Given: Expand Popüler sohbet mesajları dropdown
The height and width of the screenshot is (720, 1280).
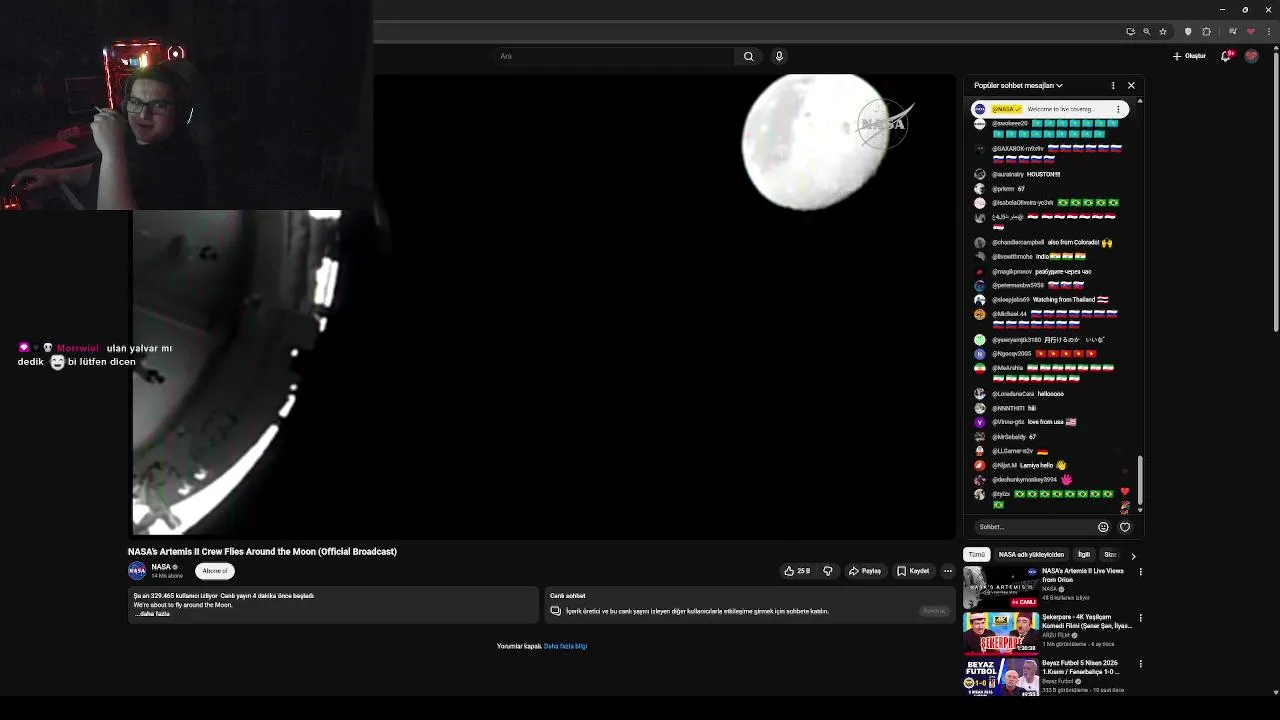Looking at the screenshot, I should (1018, 85).
